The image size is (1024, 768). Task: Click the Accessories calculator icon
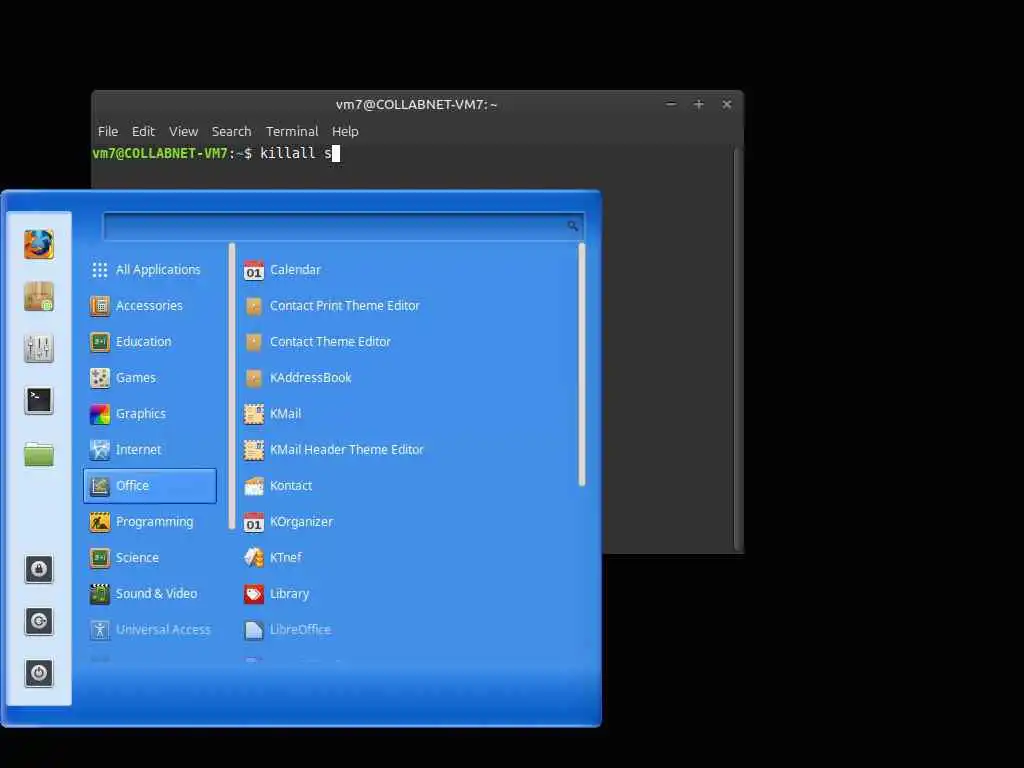[x=99, y=306]
